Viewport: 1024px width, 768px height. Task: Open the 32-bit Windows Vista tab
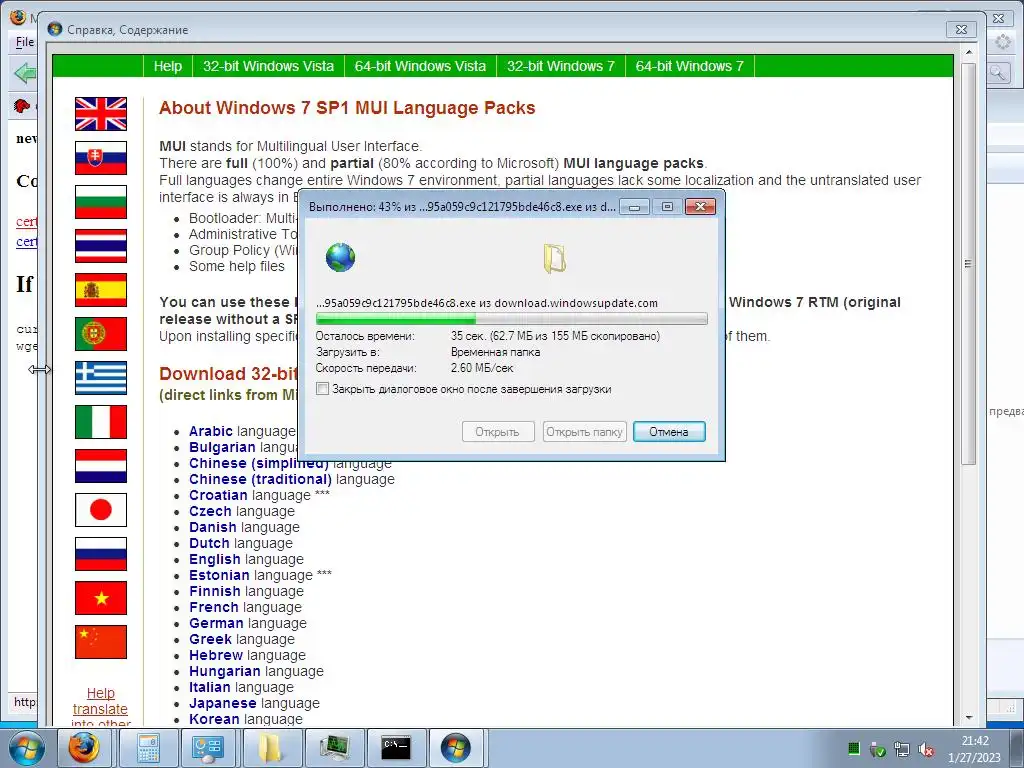tap(268, 66)
